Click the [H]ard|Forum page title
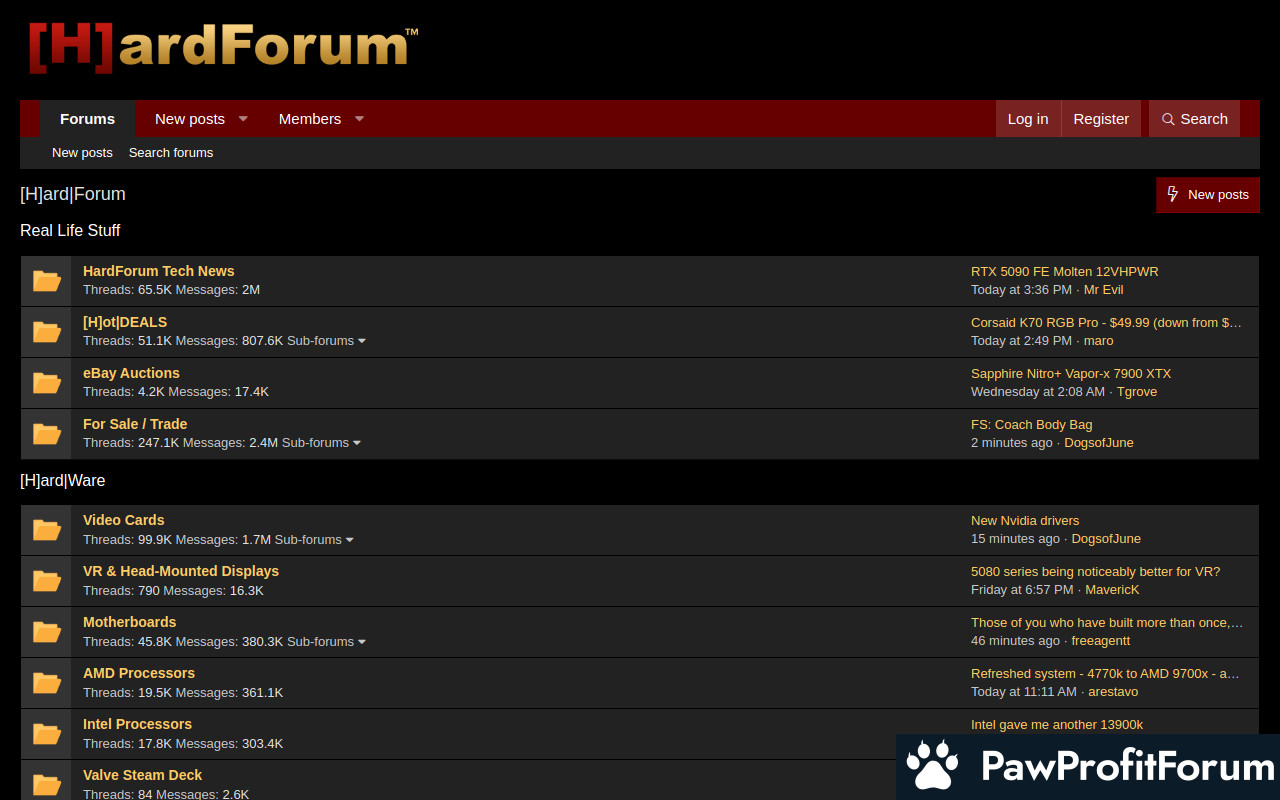Image resolution: width=1280 pixels, height=800 pixels. tap(73, 194)
